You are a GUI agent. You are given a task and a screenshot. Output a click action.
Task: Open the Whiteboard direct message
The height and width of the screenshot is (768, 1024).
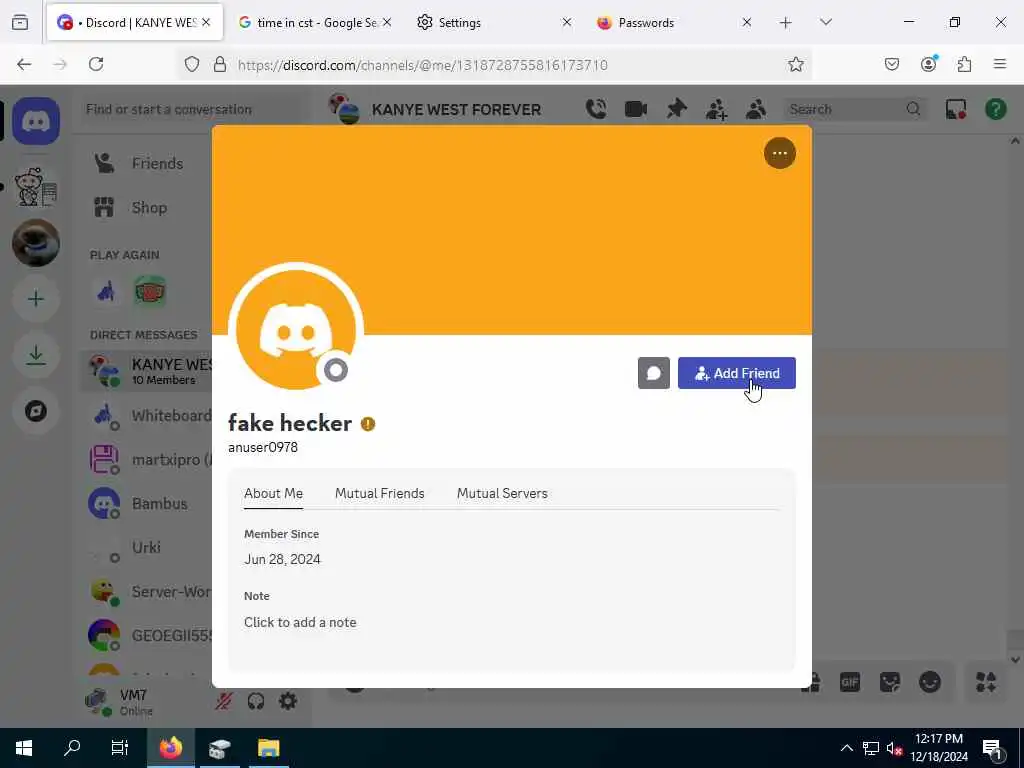pyautogui.click(x=146, y=416)
